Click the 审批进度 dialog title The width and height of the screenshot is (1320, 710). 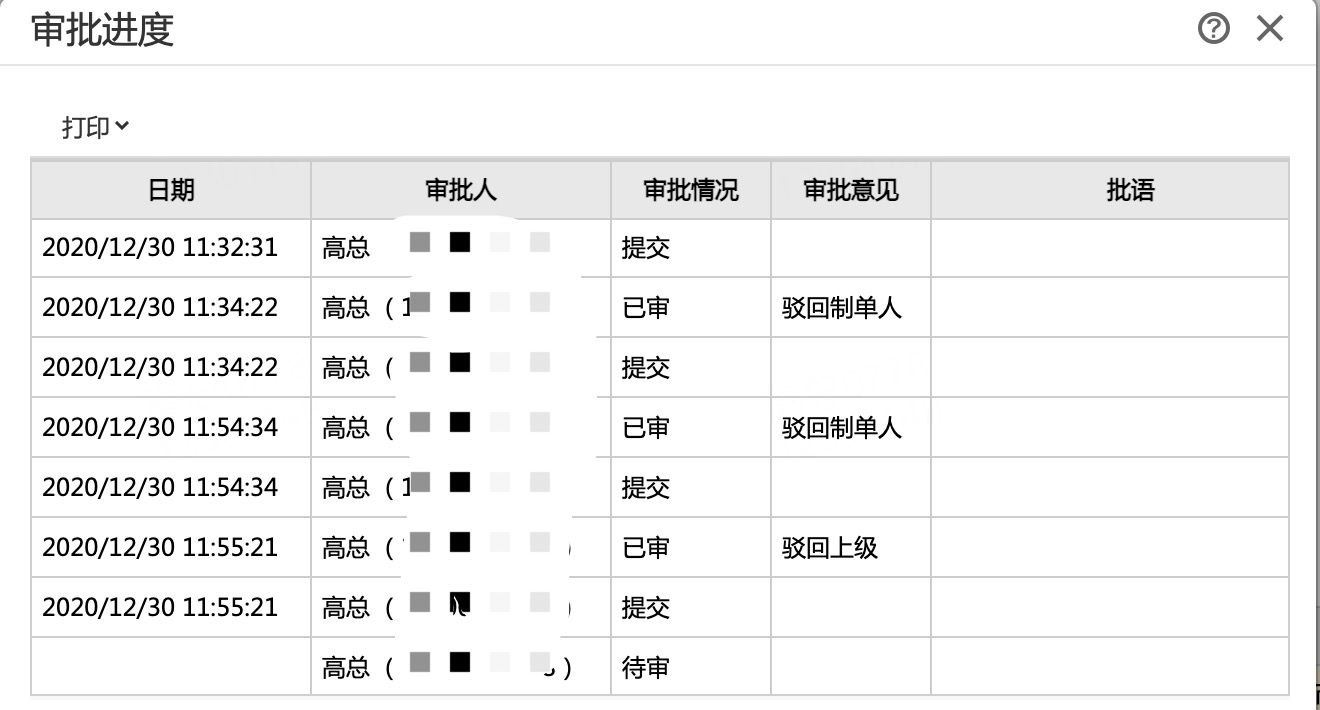coord(102,30)
